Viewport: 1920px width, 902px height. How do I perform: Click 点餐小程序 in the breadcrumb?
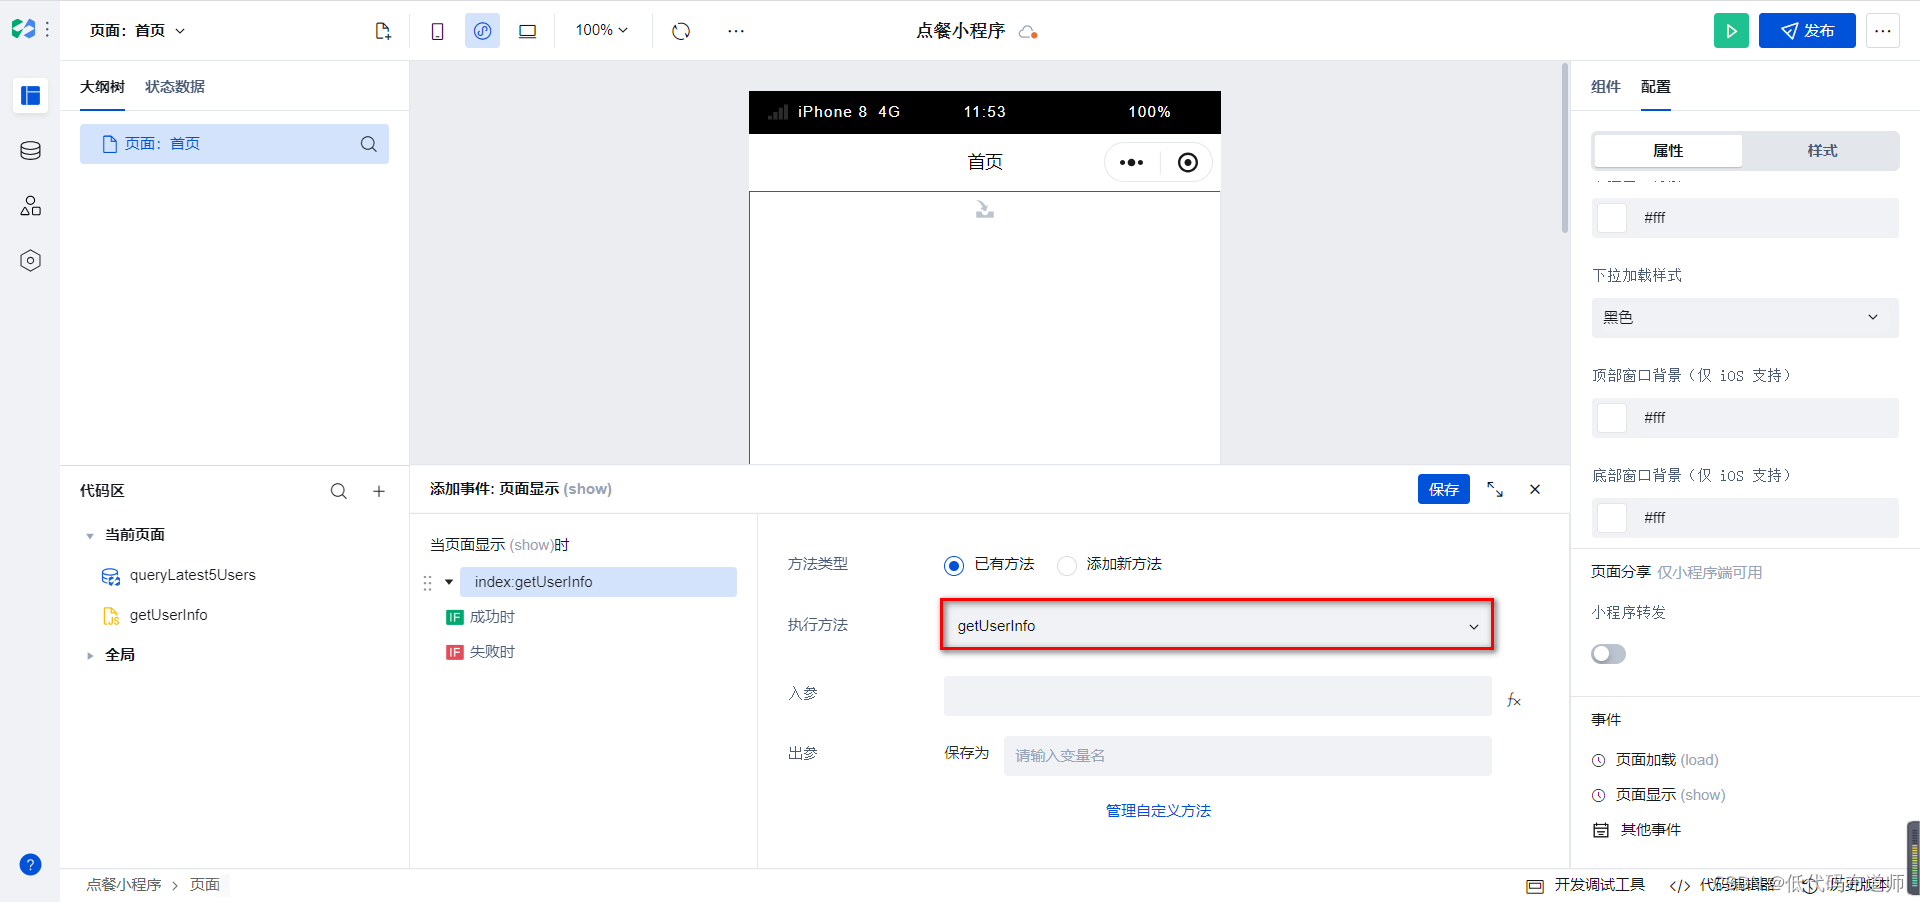coord(124,885)
